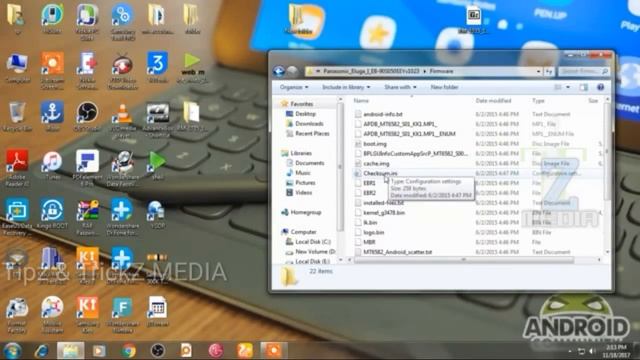This screenshot has height=360, width=640.
Task: Click the New folder button
Action: (x=444, y=87)
